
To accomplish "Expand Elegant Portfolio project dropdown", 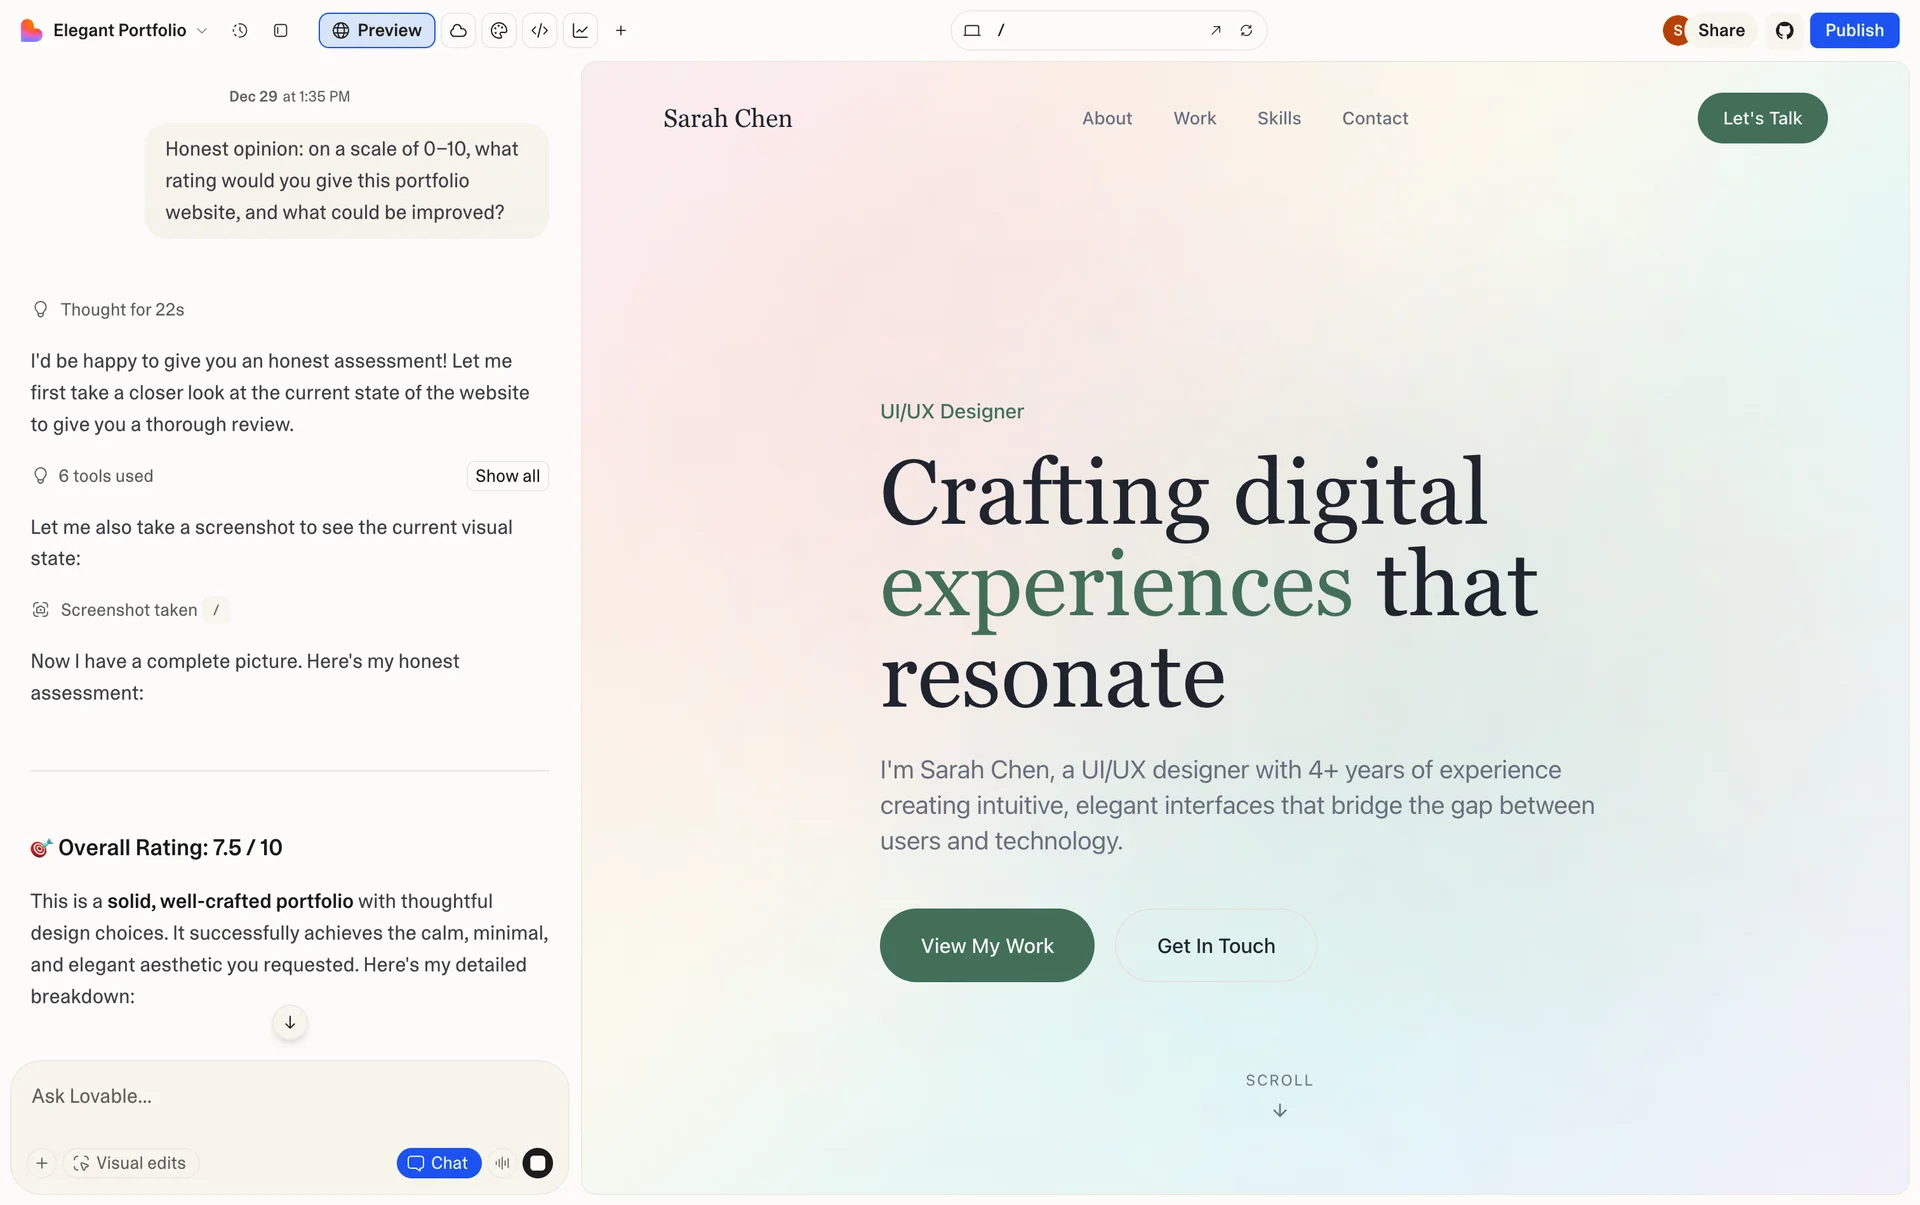I will pos(202,30).
